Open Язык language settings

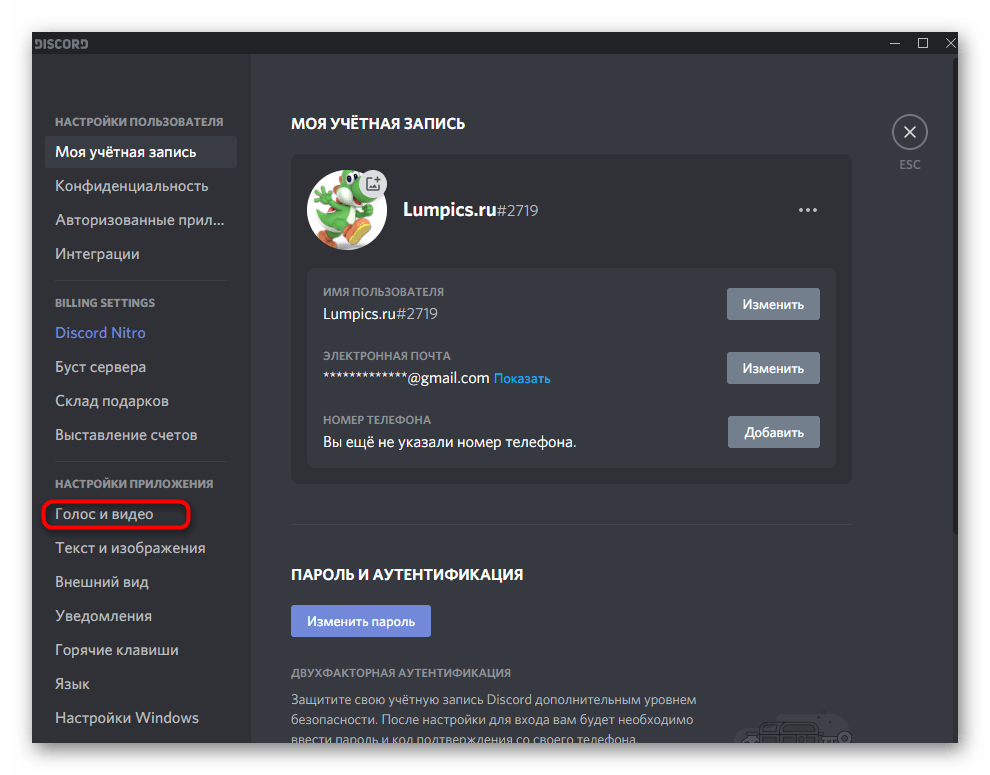click(x=72, y=684)
